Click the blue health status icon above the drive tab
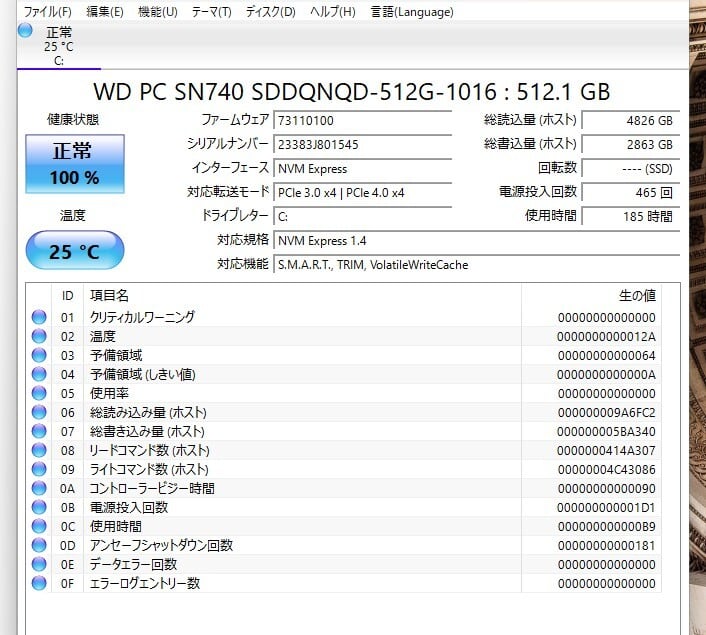Image resolution: width=706 pixels, height=635 pixels. pos(25,31)
